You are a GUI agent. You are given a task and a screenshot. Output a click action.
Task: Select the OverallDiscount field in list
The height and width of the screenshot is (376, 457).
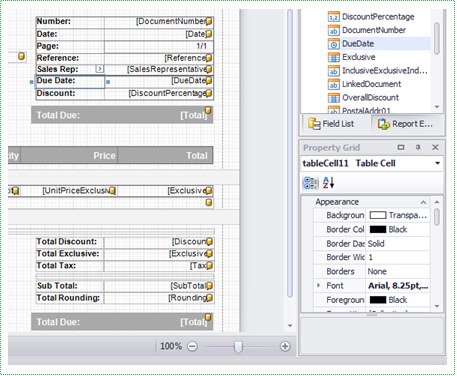(x=364, y=98)
